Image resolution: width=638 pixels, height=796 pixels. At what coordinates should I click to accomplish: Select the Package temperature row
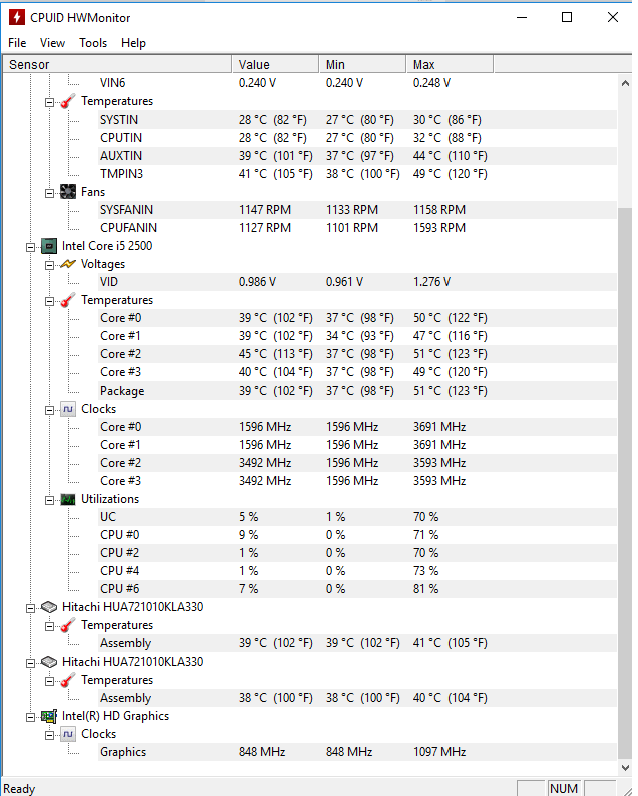(122, 391)
